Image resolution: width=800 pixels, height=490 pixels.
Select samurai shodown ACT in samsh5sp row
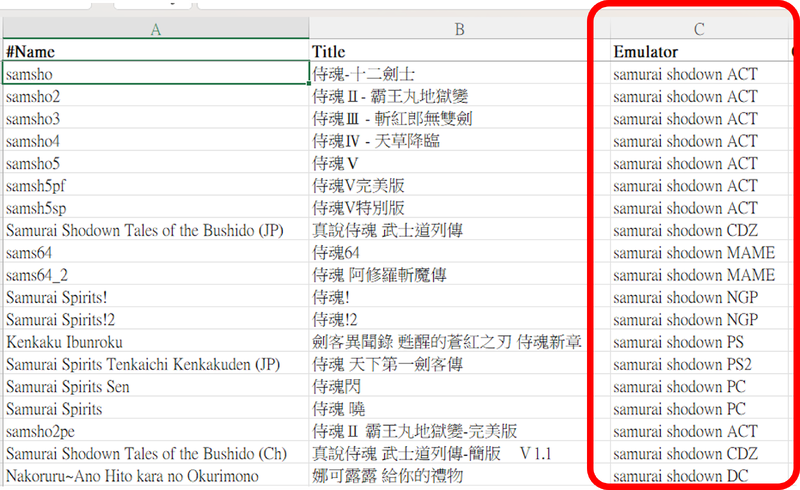699,208
